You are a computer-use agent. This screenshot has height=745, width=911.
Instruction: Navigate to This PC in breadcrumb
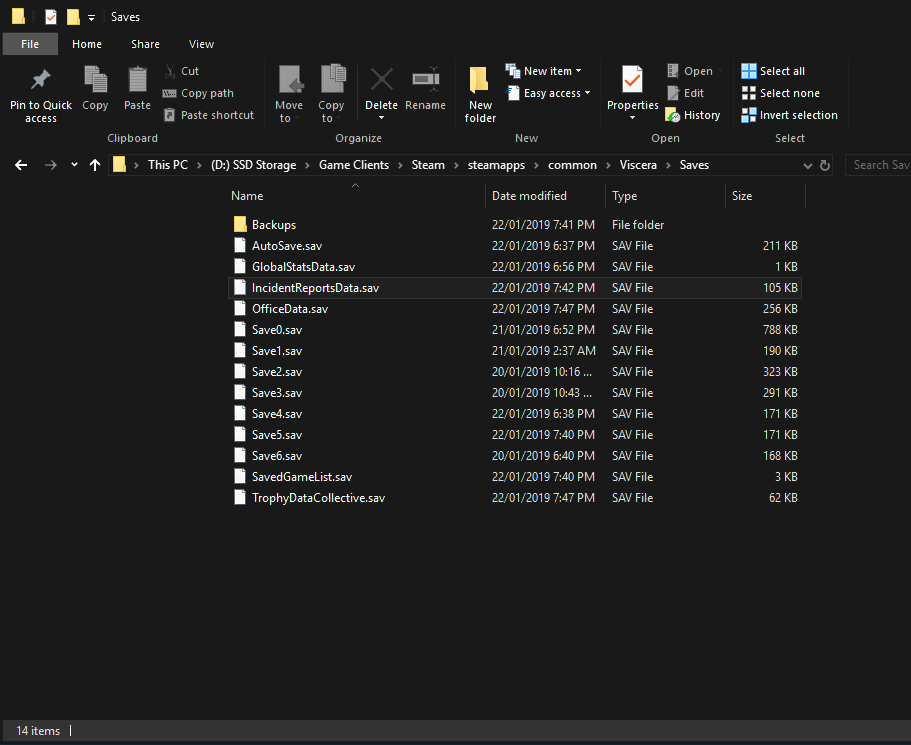pos(168,165)
